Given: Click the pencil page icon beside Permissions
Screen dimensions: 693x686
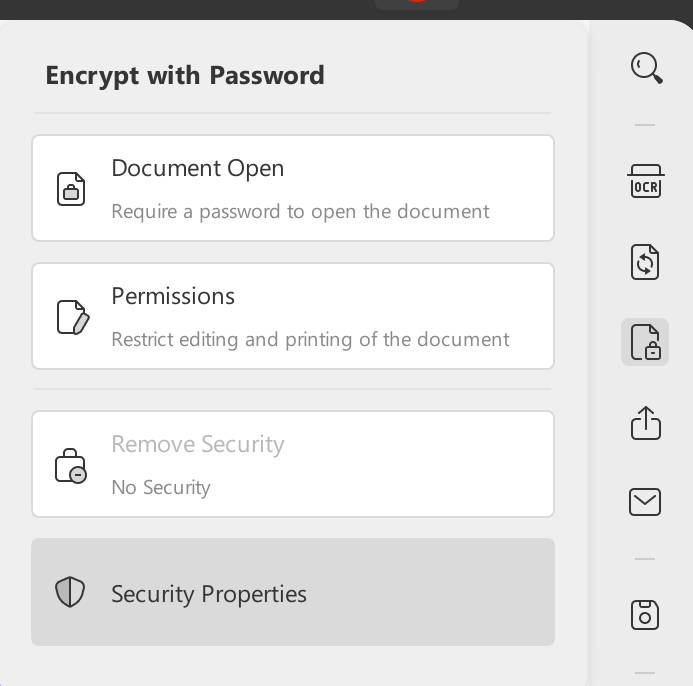Looking at the screenshot, I should (72, 317).
